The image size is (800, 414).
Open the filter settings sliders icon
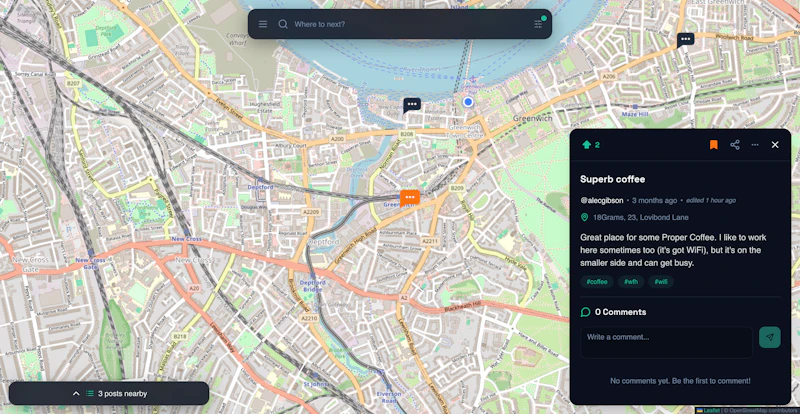(538, 23)
